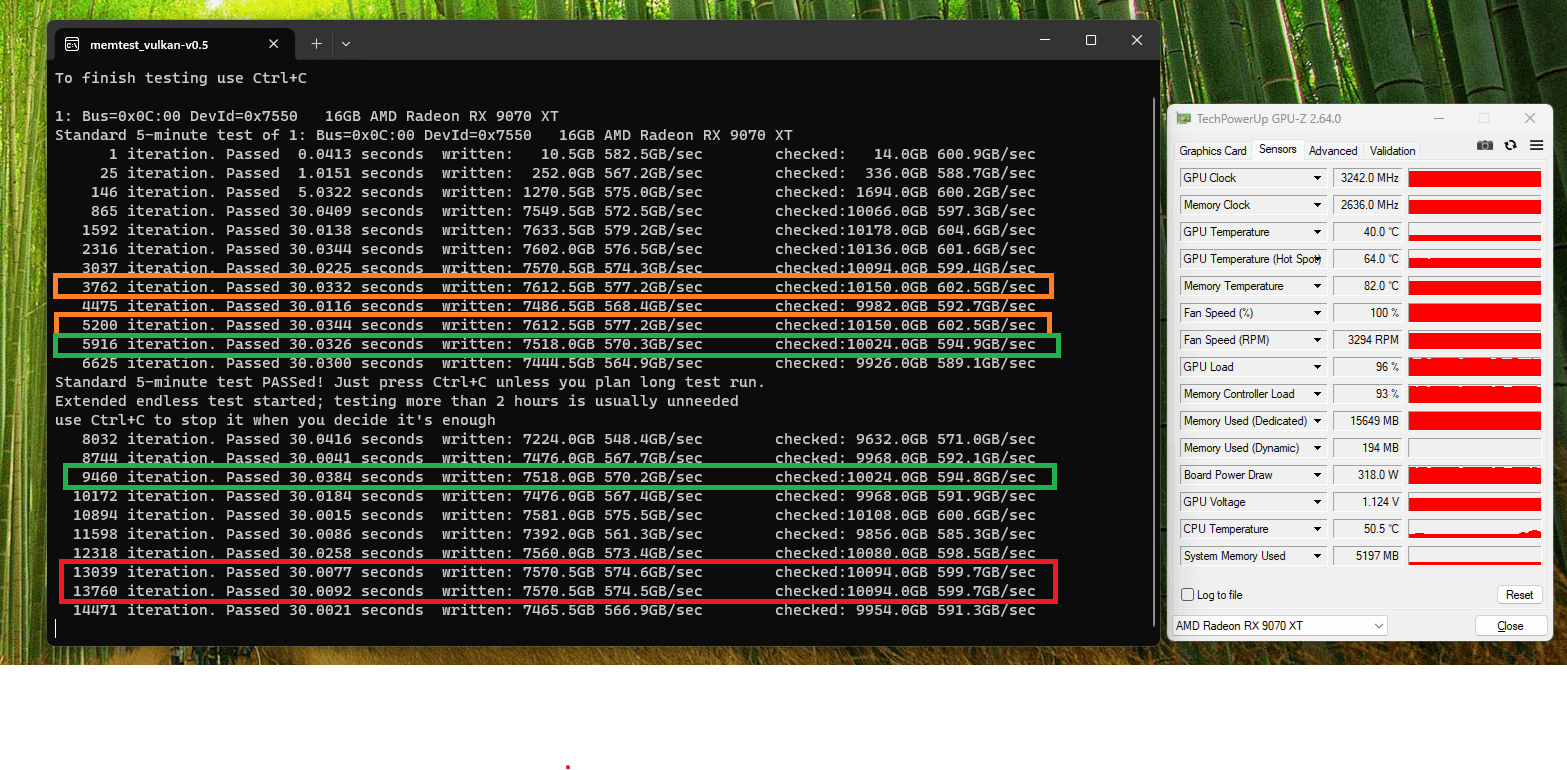Screen dimensions: 1567x770
Task: Open the Board Power Draw dropdown
Action: (1318, 475)
